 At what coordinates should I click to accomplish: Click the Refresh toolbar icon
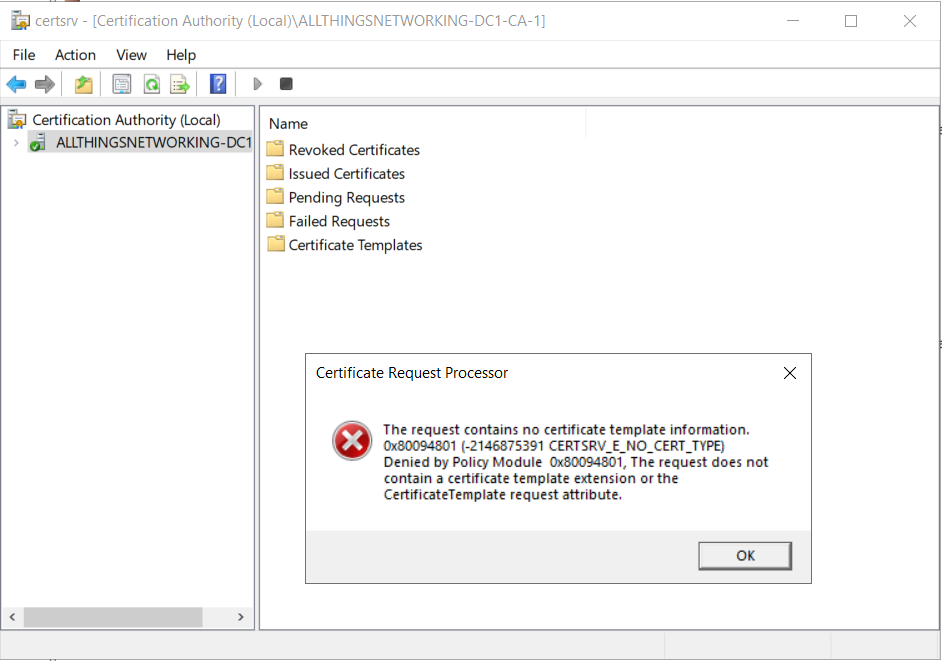[152, 84]
